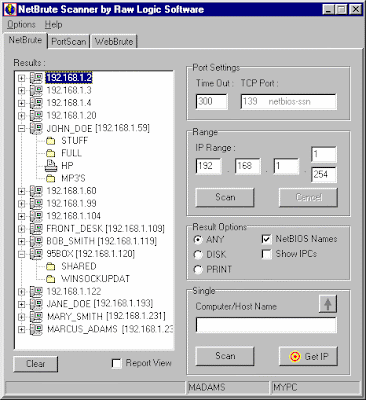
Task: Click the computer icon beside 192.168.1.4
Action: [x=36, y=103]
